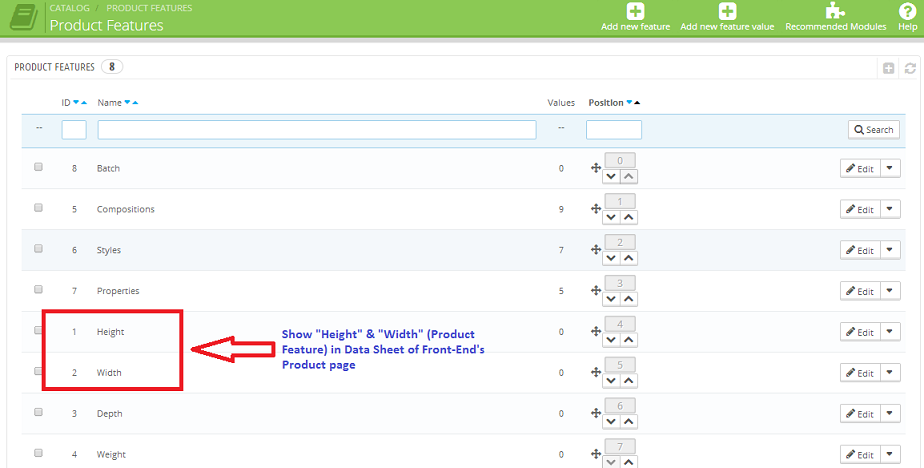
Task: Open dropdown beside Compositions Edit button
Action: (890, 209)
